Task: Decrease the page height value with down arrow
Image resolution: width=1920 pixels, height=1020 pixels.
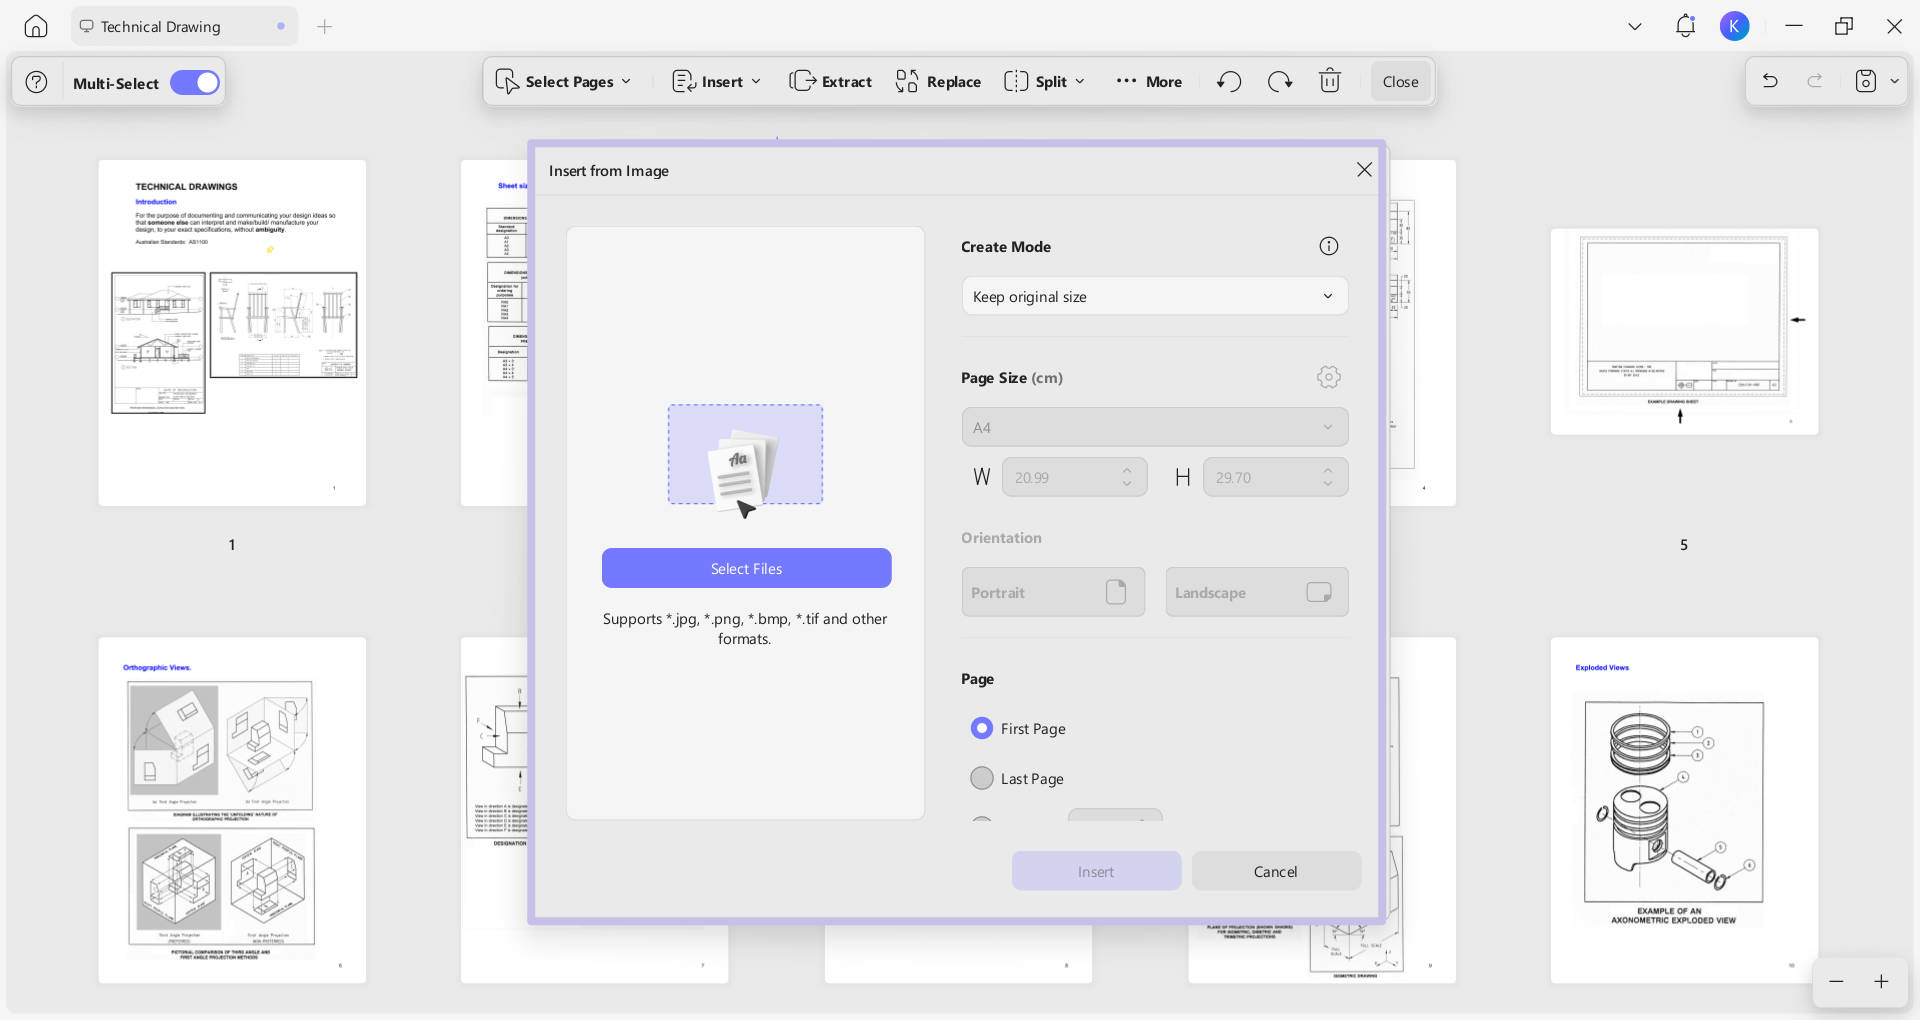Action: (1328, 485)
